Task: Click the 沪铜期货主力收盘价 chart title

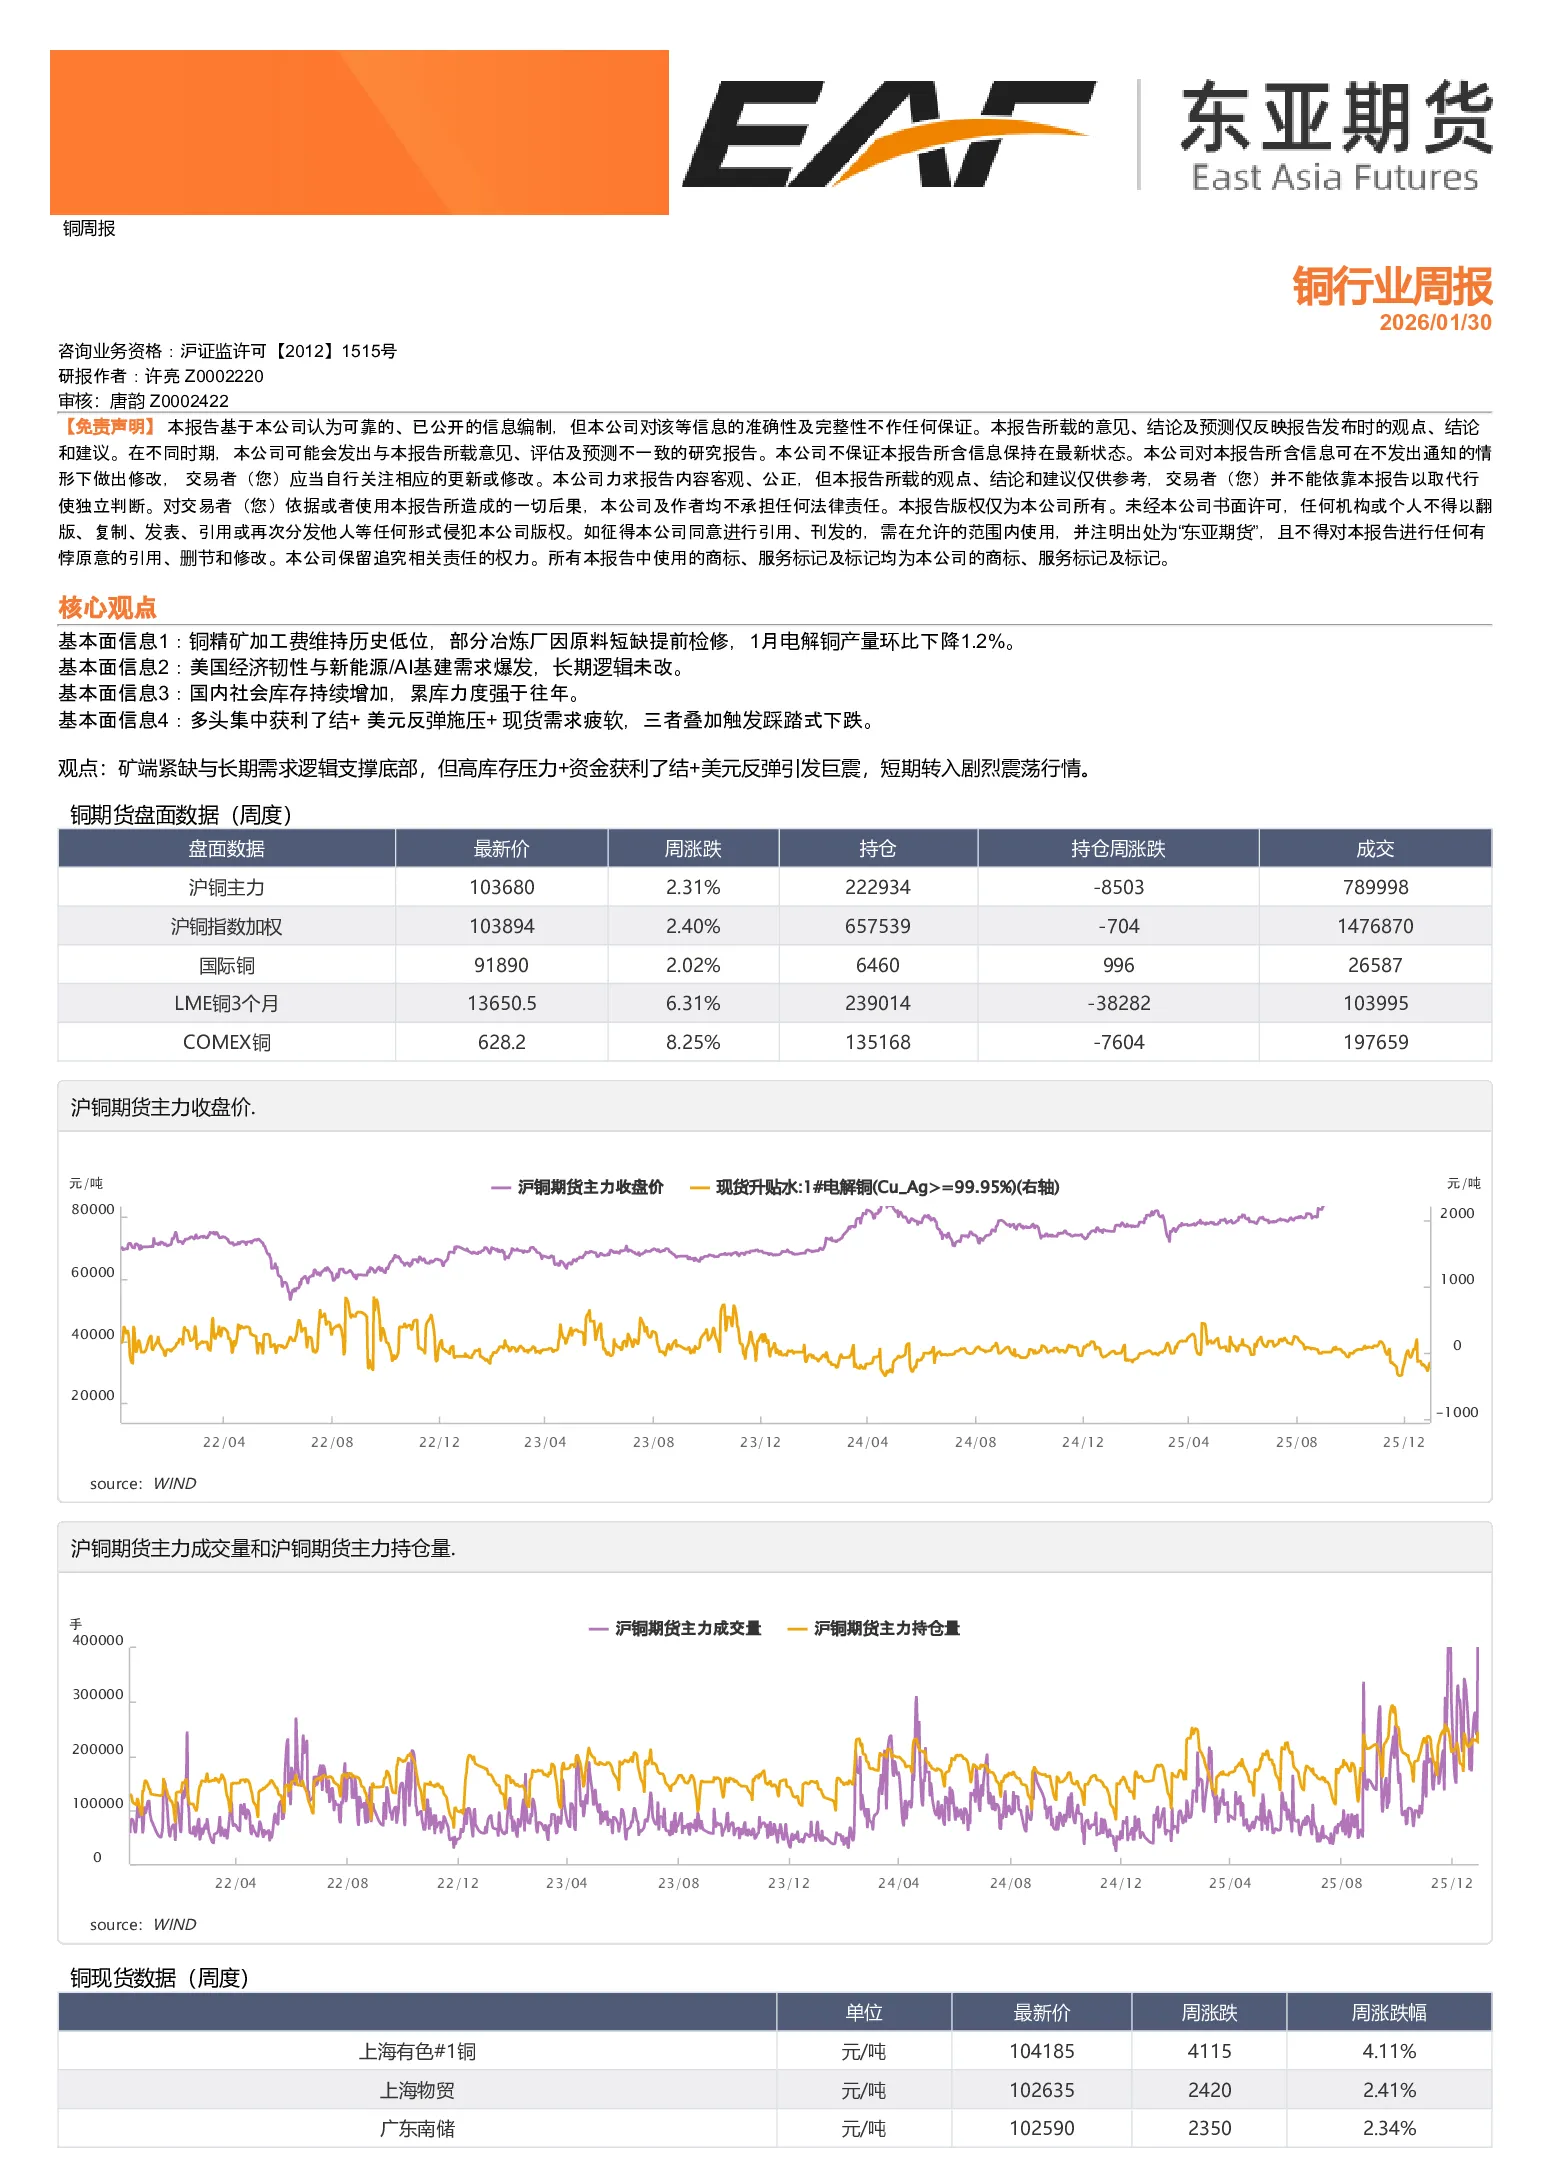Action: coord(163,1107)
